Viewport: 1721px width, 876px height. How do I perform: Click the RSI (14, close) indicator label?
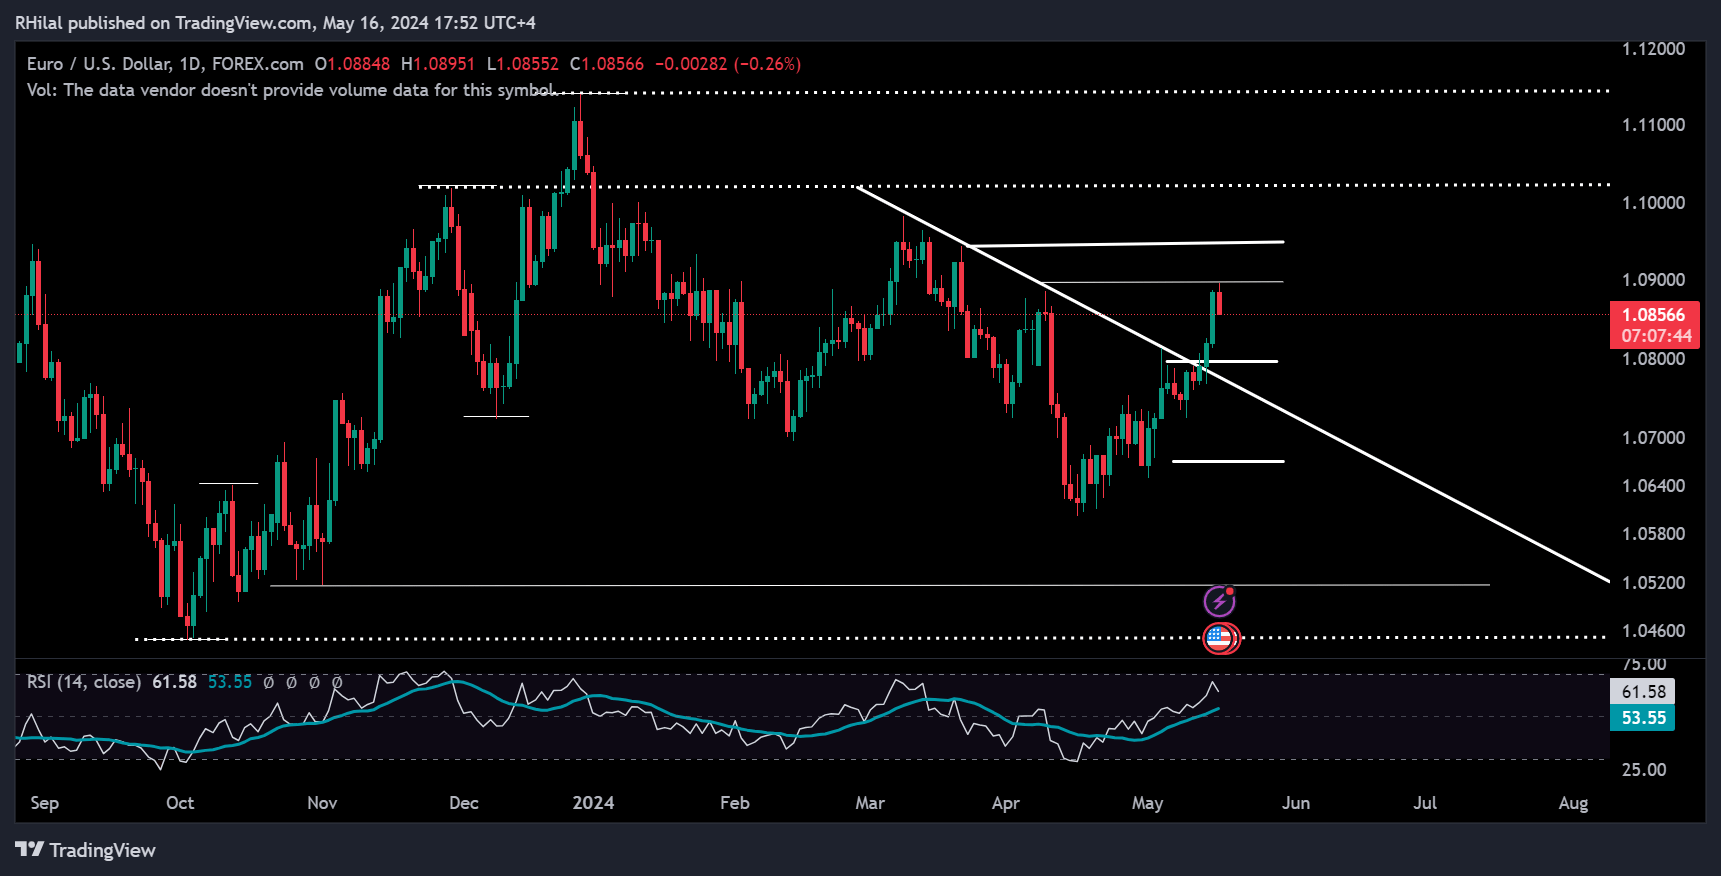pyautogui.click(x=84, y=682)
